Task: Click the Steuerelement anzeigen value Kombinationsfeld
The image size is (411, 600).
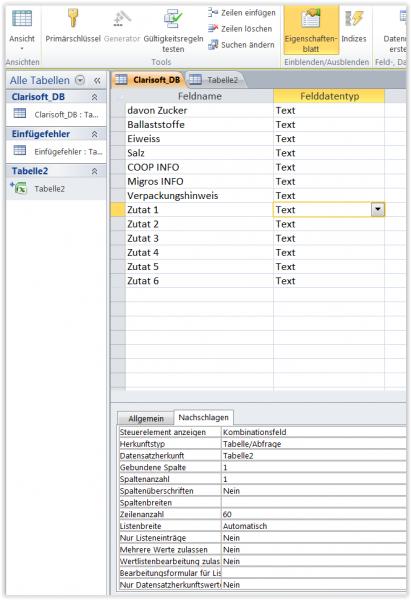Action: click(x=313, y=432)
